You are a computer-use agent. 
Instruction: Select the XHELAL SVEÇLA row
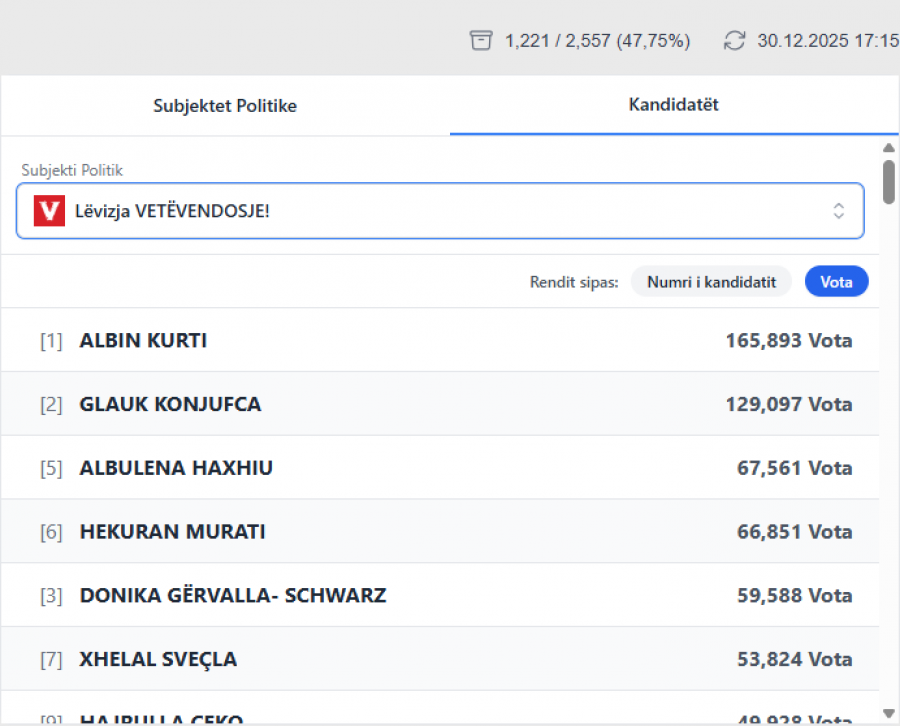pos(440,658)
